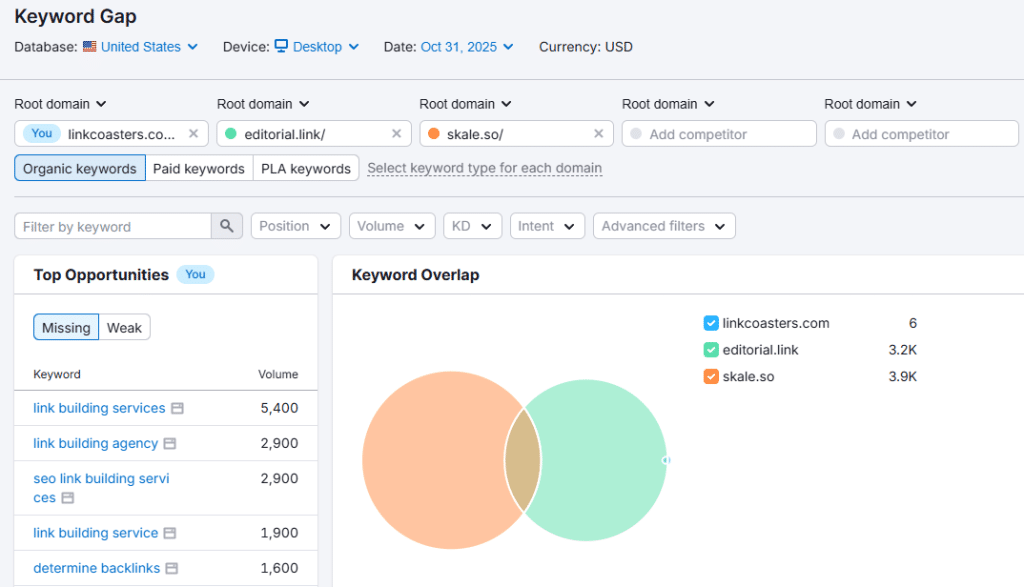Switch to the PLA keywords tab
This screenshot has width=1024, height=587.
(x=306, y=168)
